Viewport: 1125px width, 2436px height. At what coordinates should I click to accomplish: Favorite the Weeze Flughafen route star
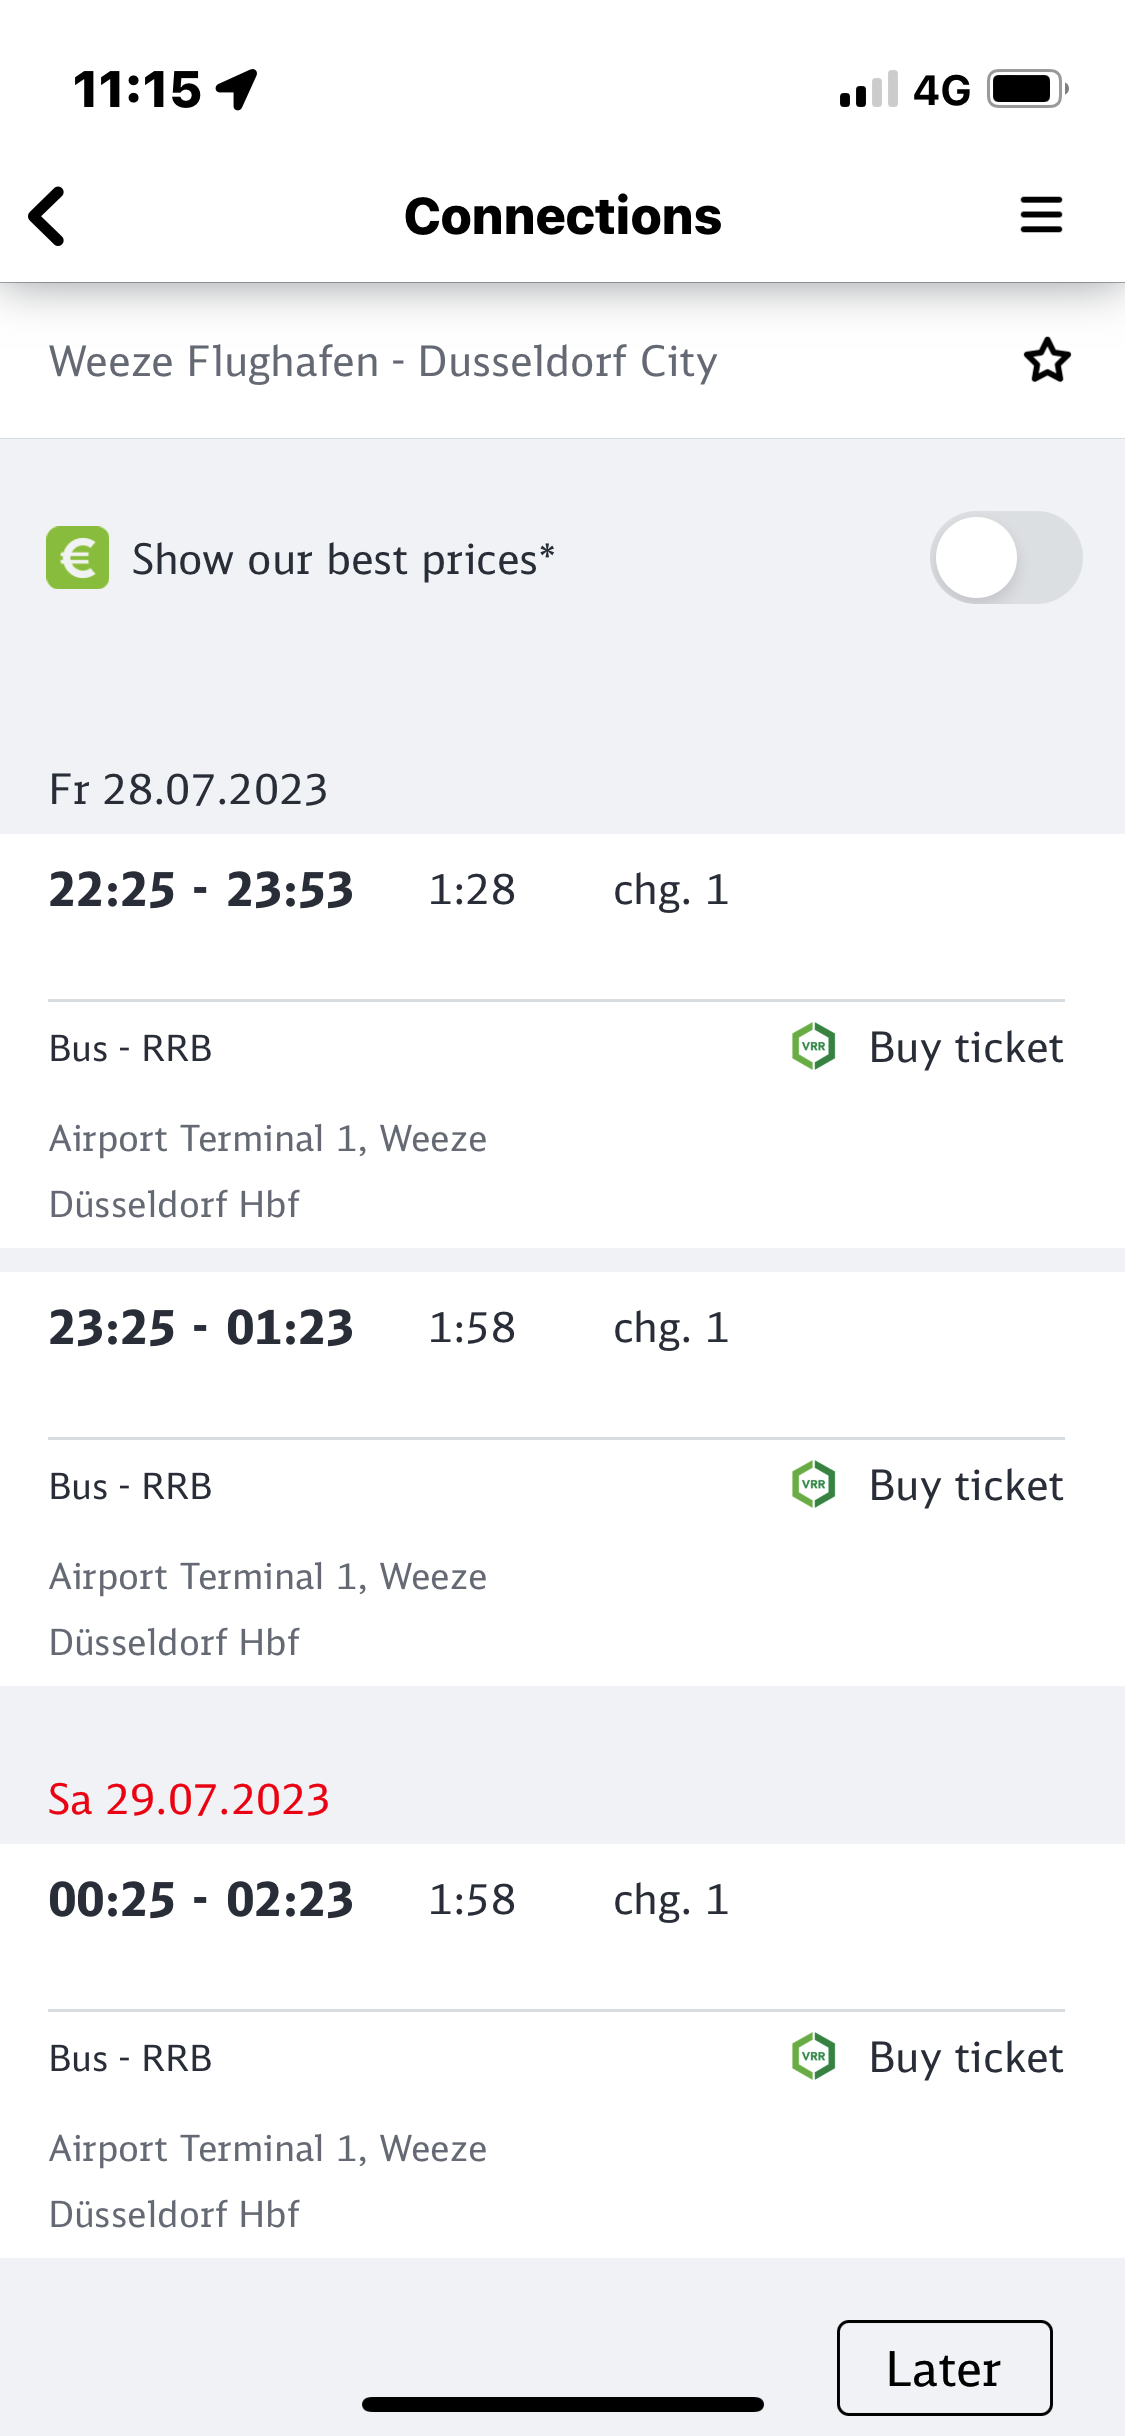[1047, 361]
